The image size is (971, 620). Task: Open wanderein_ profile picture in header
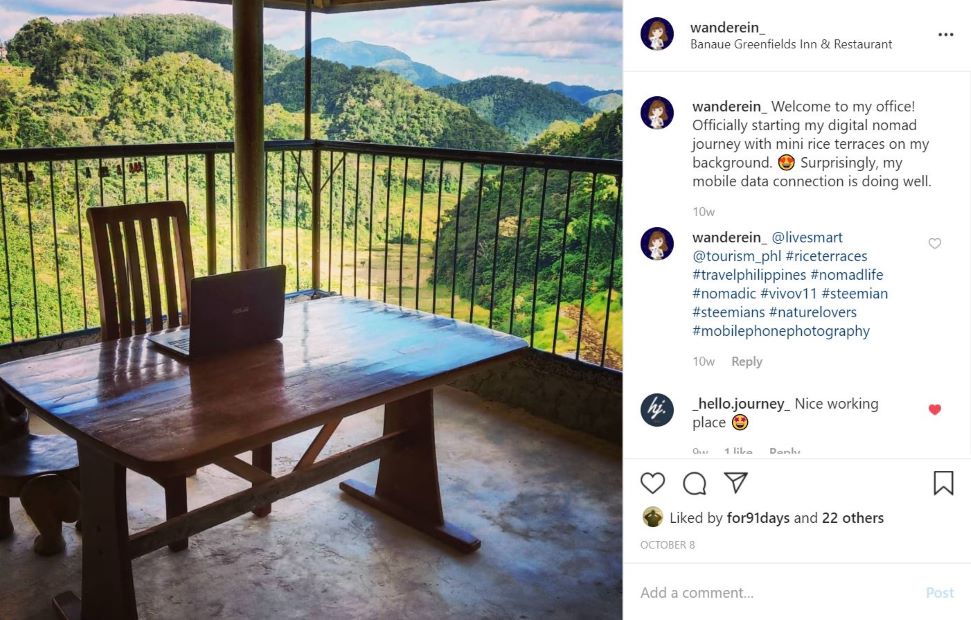(657, 34)
